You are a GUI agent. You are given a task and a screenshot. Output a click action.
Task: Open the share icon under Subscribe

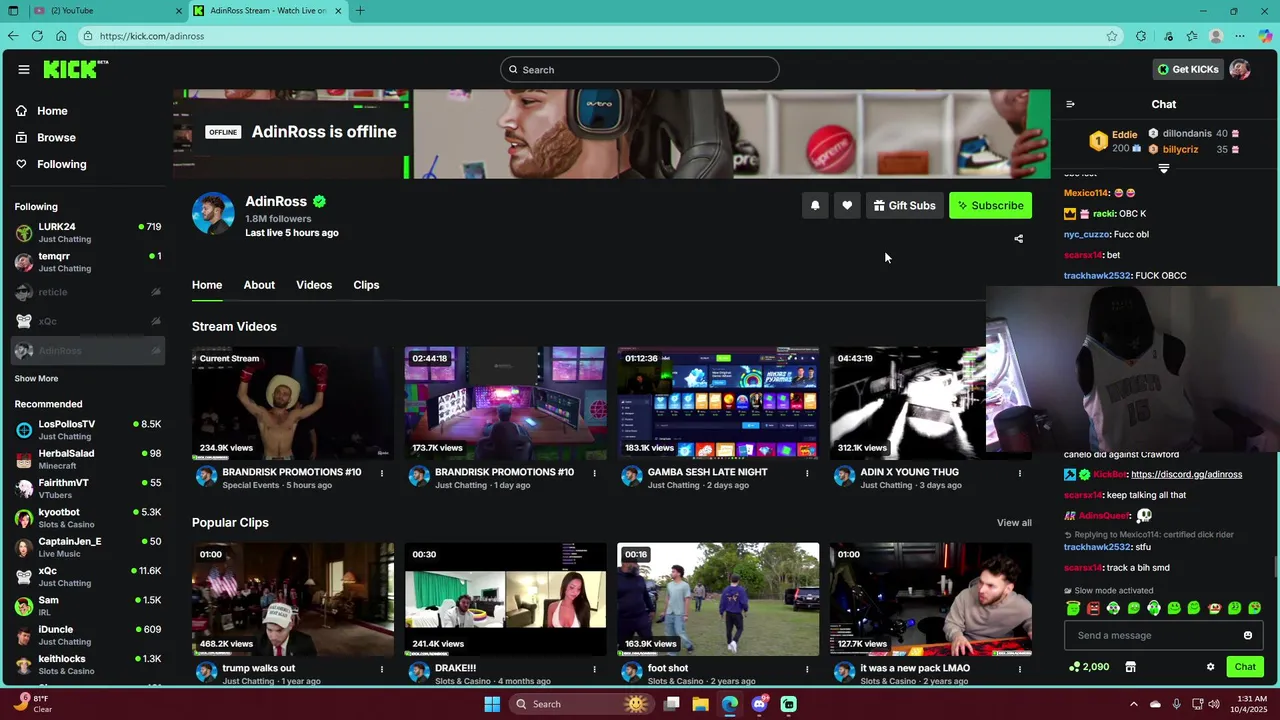click(1018, 239)
